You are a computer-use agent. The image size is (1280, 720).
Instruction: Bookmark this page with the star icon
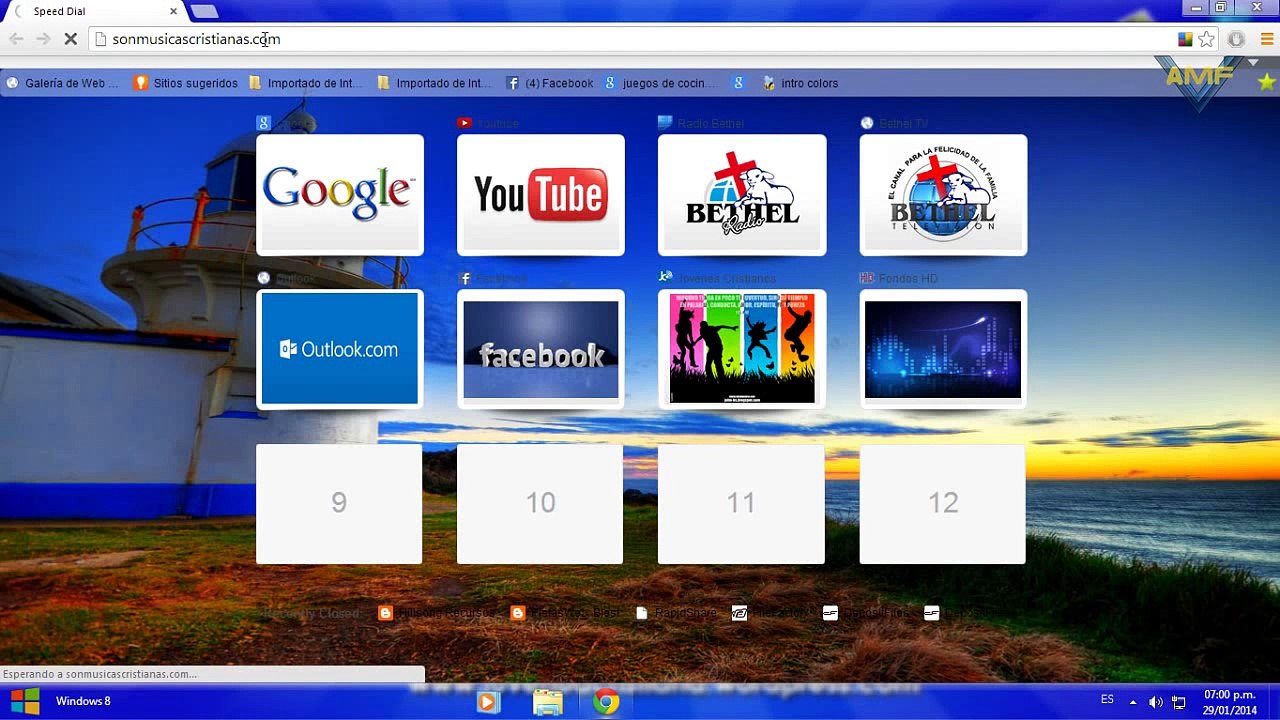pos(1207,39)
